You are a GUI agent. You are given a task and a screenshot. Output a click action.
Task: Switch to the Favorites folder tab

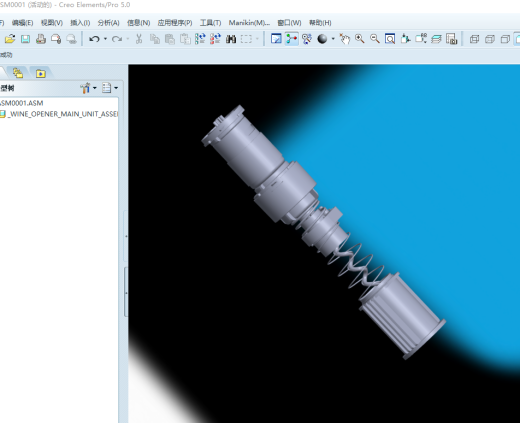click(41, 73)
